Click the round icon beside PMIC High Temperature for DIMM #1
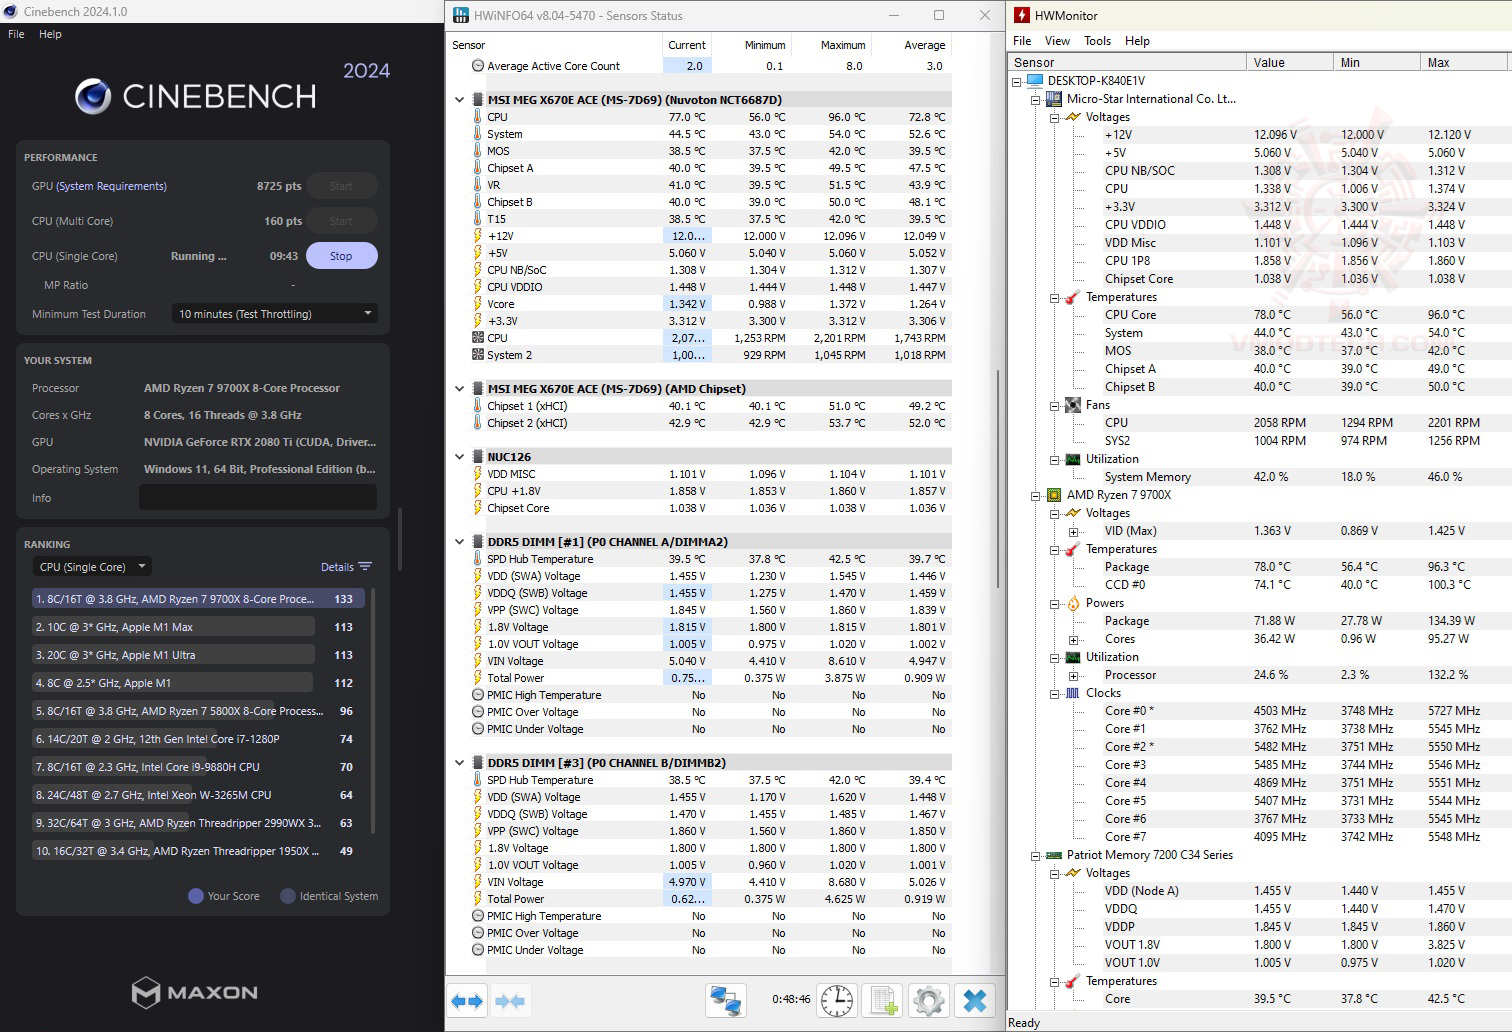Screen dimensions: 1512x1032 478,695
